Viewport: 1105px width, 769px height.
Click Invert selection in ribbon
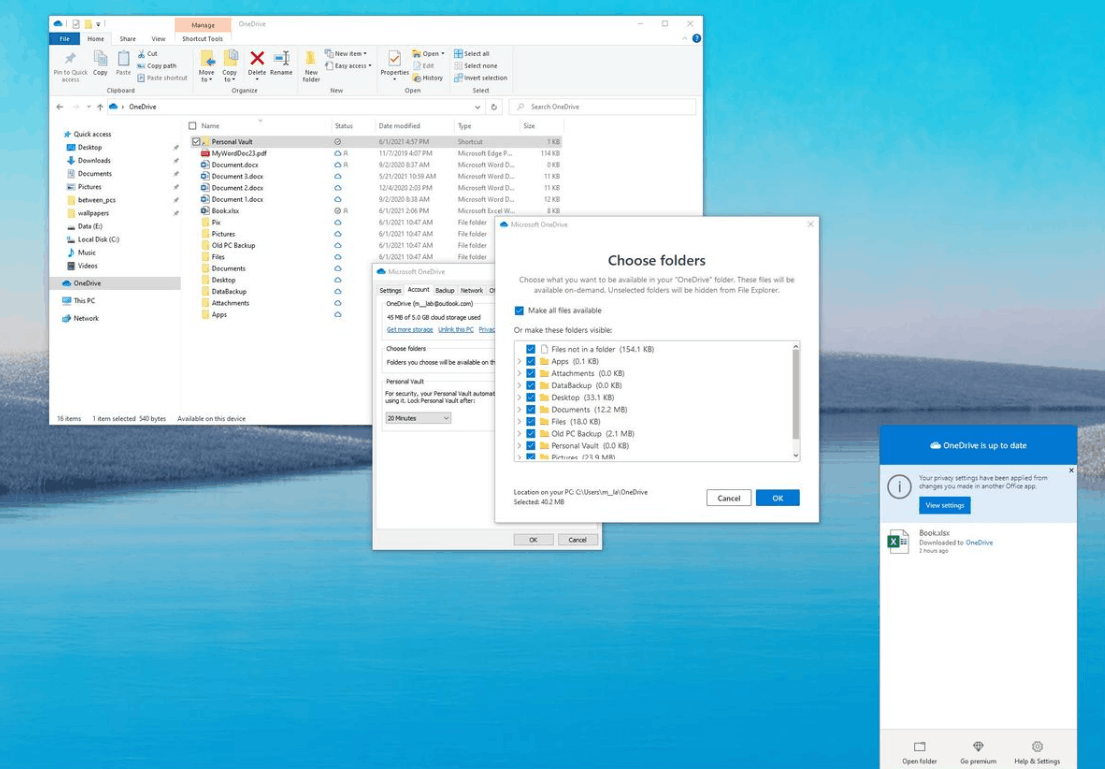[x=481, y=78]
